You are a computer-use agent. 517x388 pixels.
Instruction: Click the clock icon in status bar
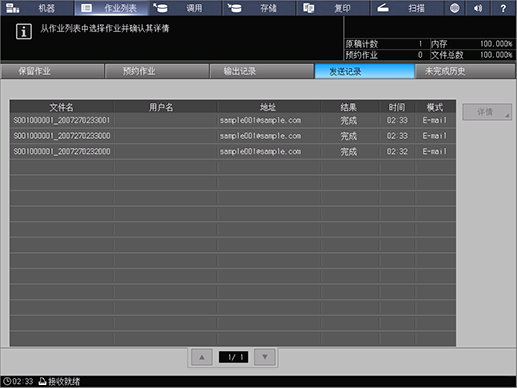point(7,381)
